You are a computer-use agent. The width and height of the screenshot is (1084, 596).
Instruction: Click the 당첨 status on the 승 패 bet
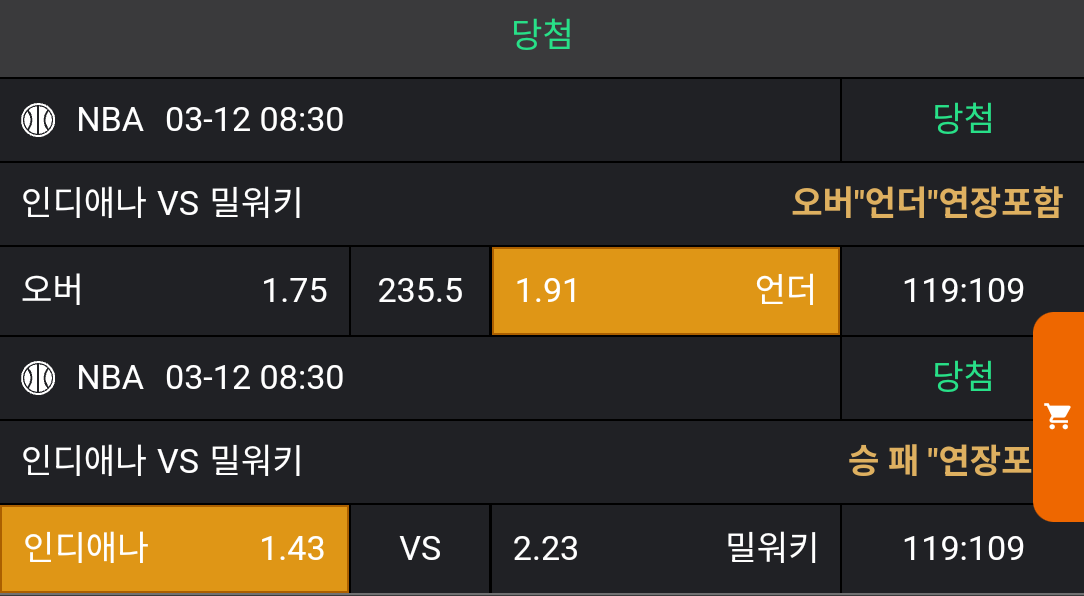pos(963,378)
